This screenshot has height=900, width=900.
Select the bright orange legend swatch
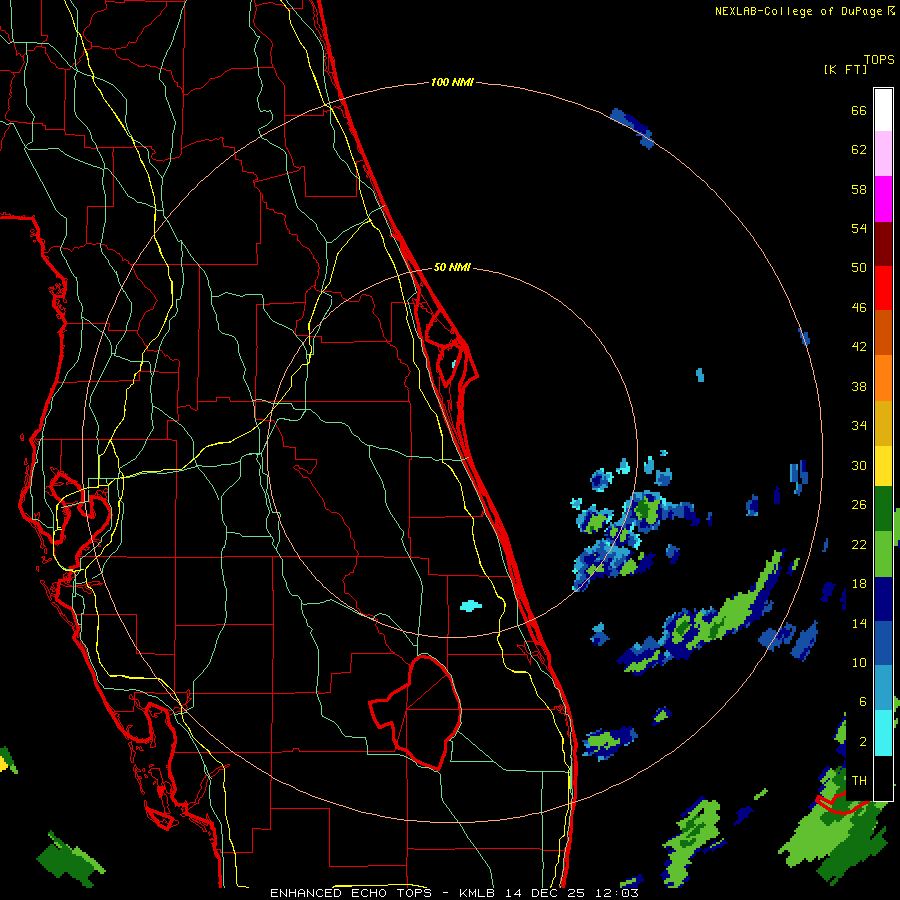click(883, 378)
